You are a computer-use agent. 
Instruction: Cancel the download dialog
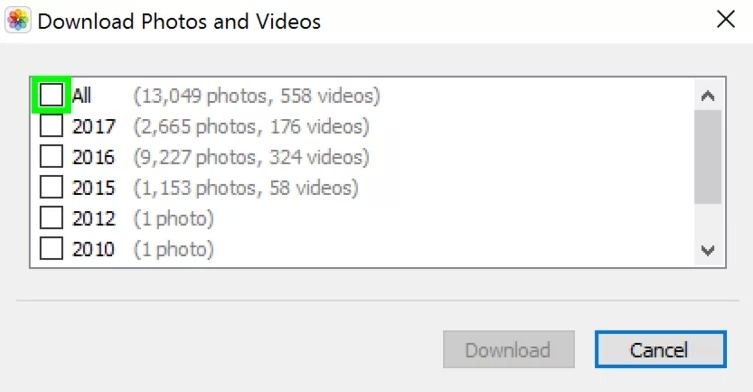660,349
